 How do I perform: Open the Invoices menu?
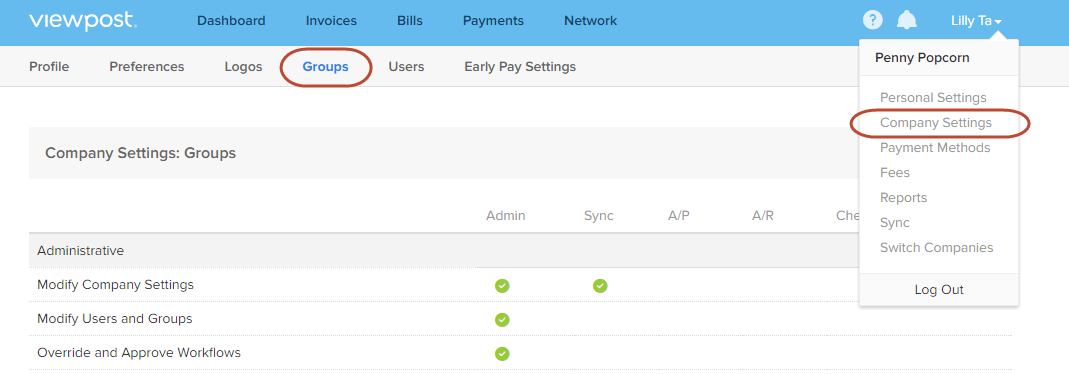coord(331,21)
